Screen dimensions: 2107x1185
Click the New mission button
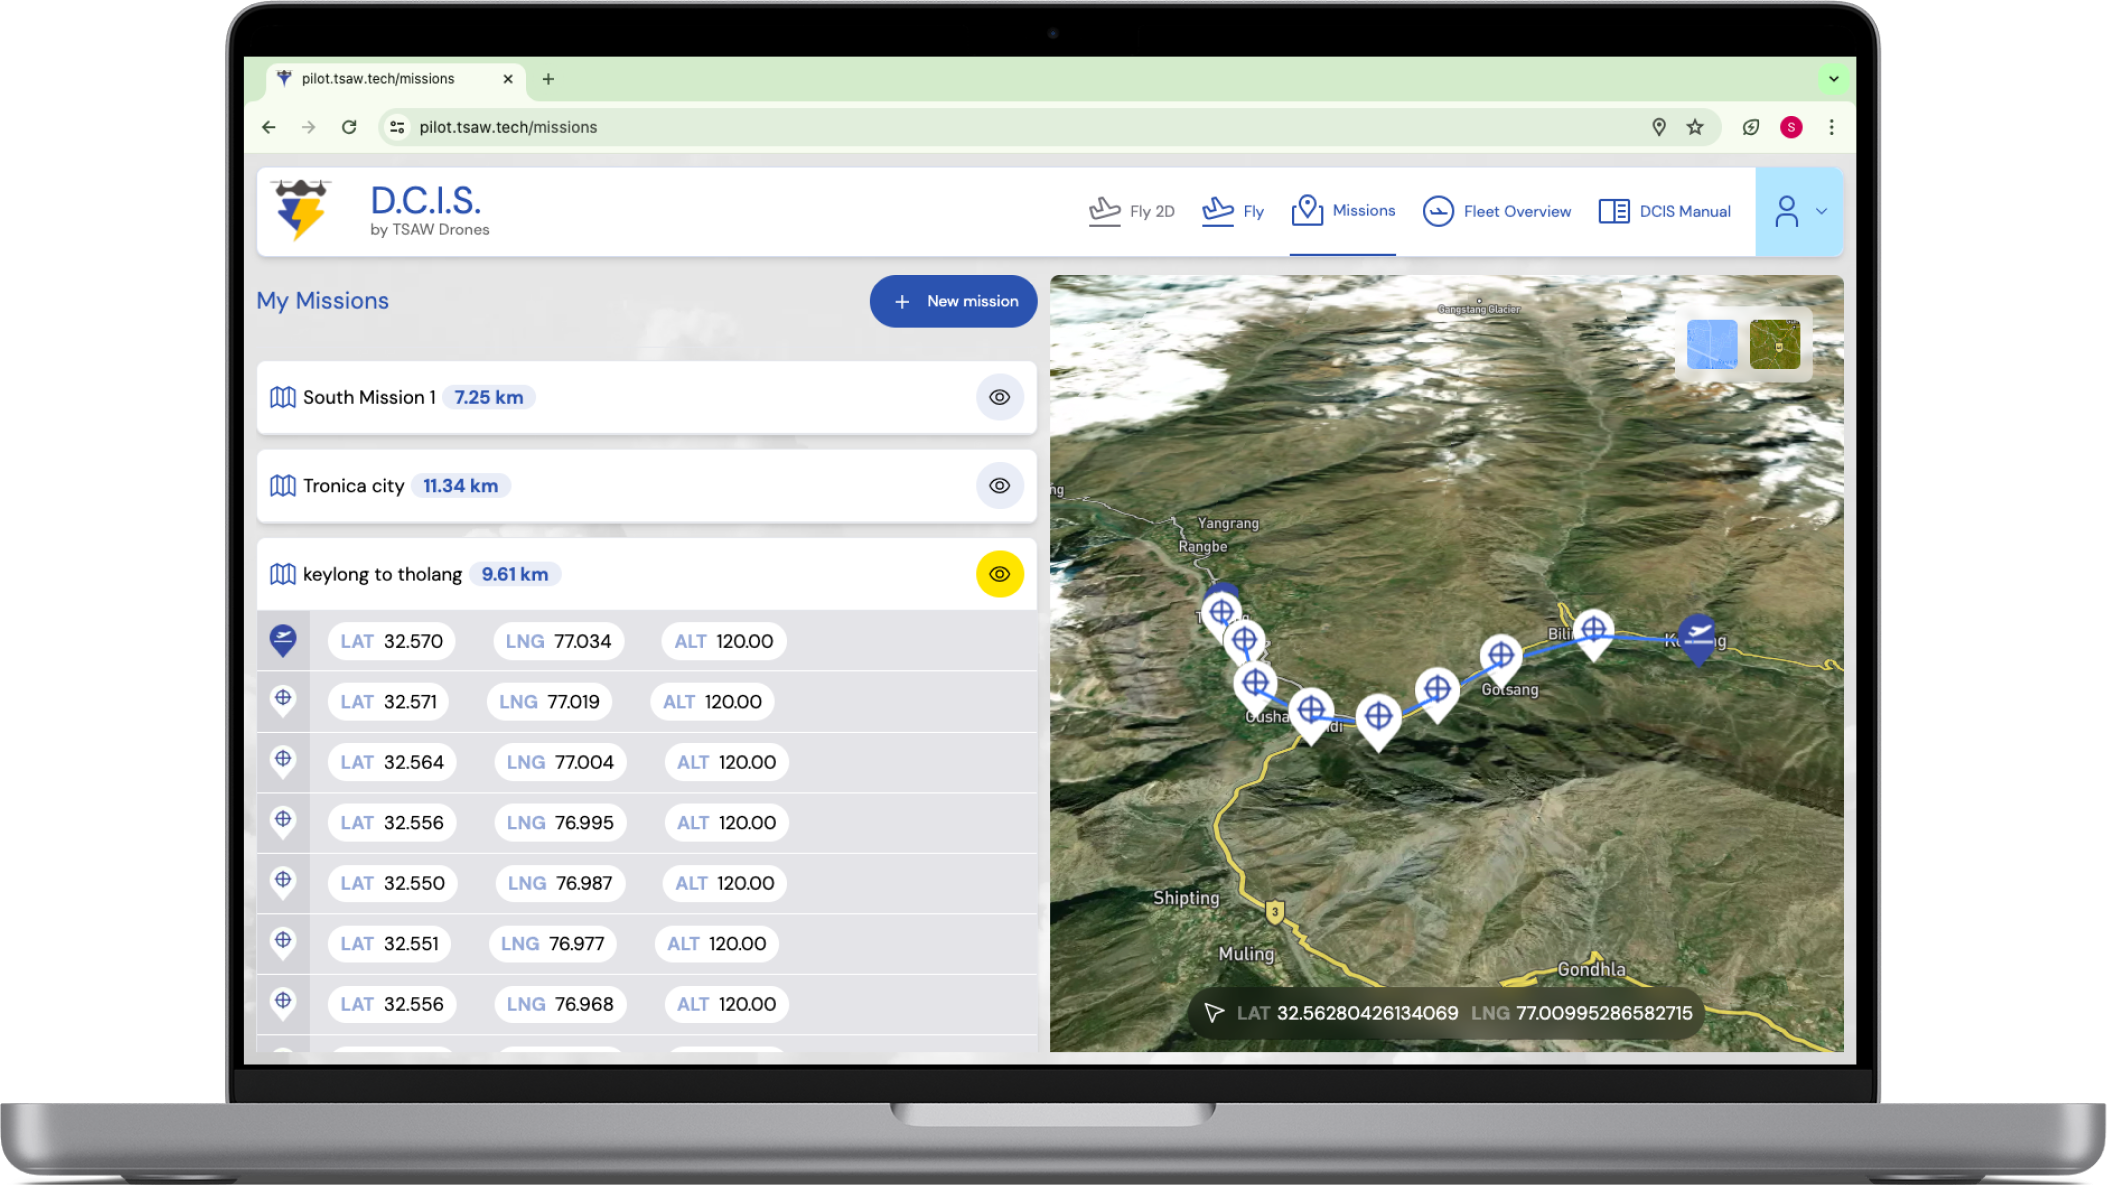pos(953,301)
